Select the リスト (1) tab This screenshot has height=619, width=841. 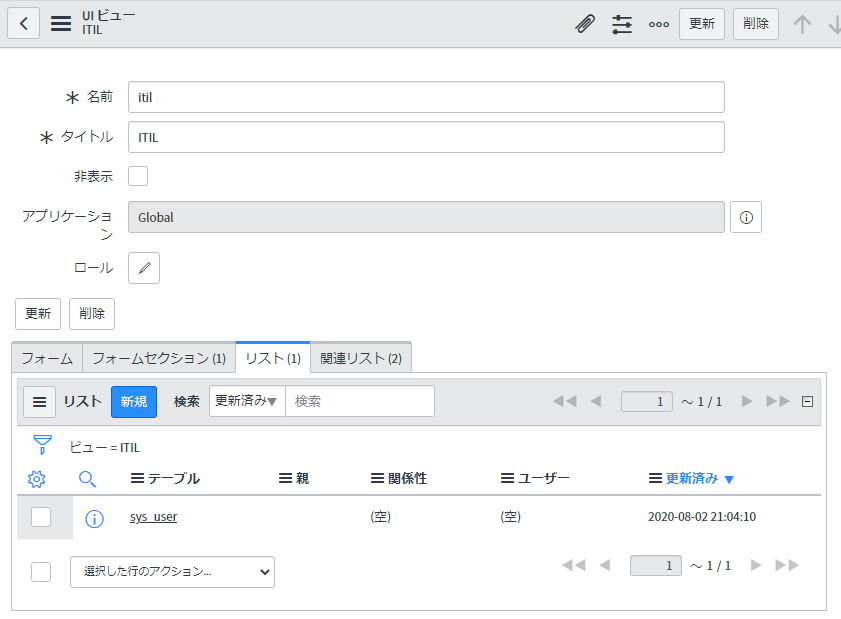pos(273,358)
